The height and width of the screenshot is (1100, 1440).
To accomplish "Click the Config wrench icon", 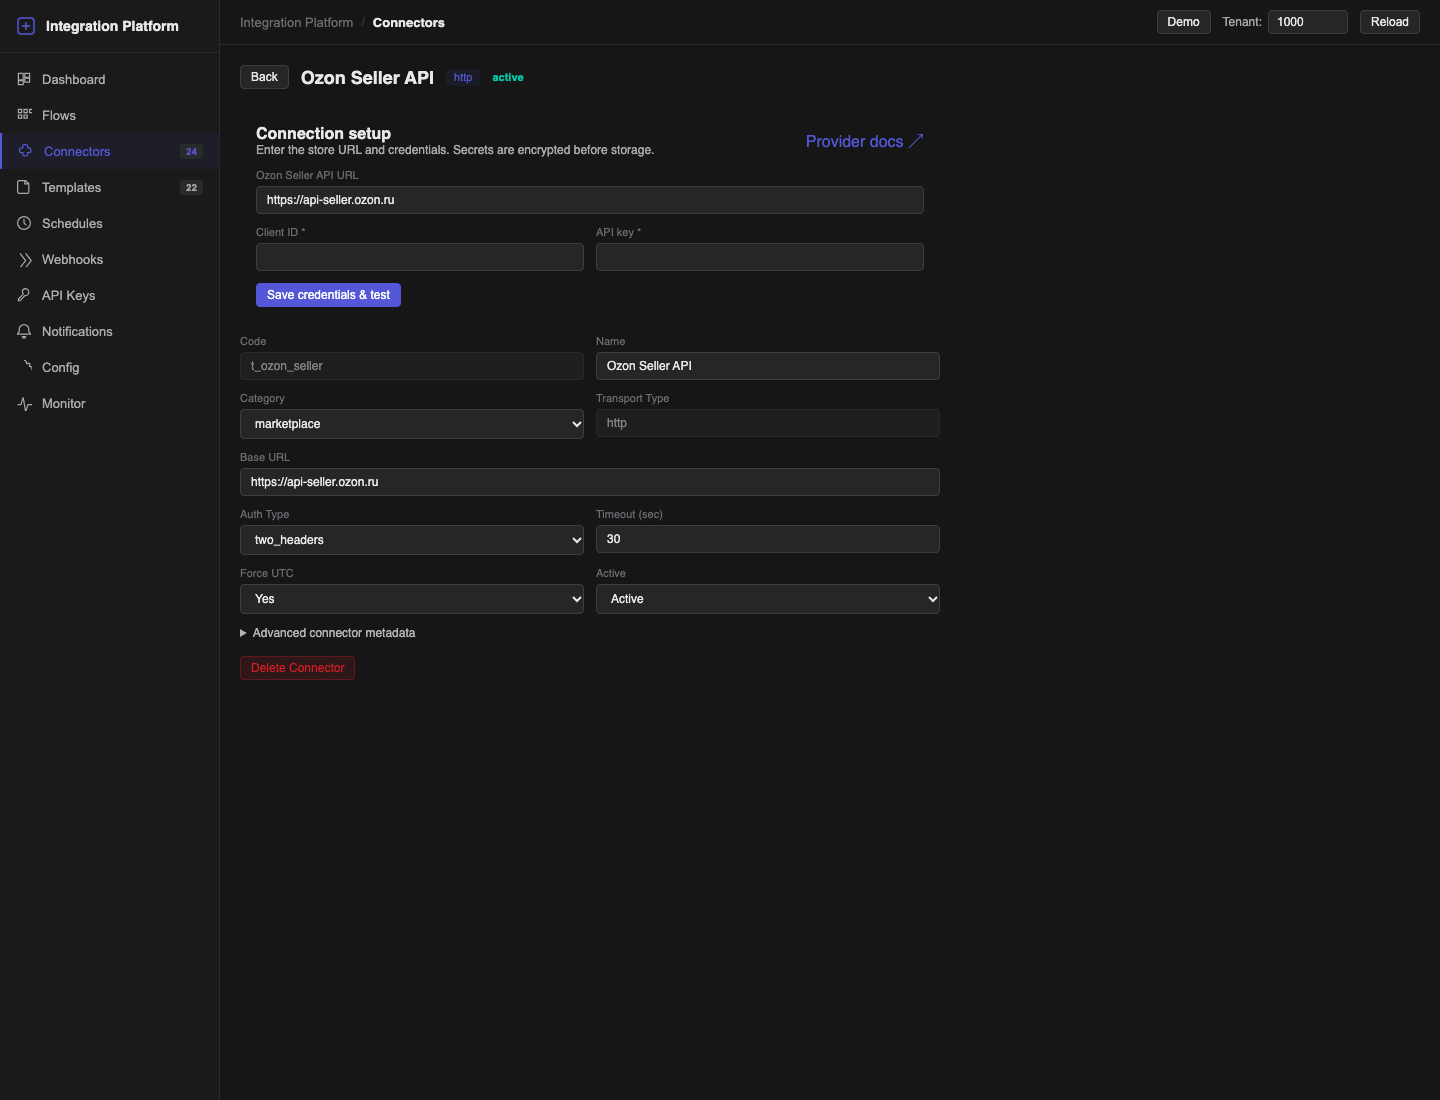I will point(28,366).
